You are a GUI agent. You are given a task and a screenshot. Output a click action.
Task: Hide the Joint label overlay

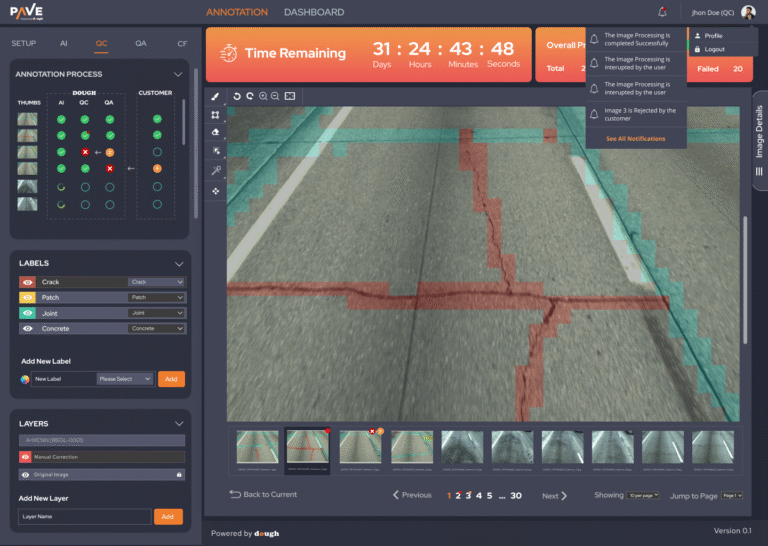point(28,313)
